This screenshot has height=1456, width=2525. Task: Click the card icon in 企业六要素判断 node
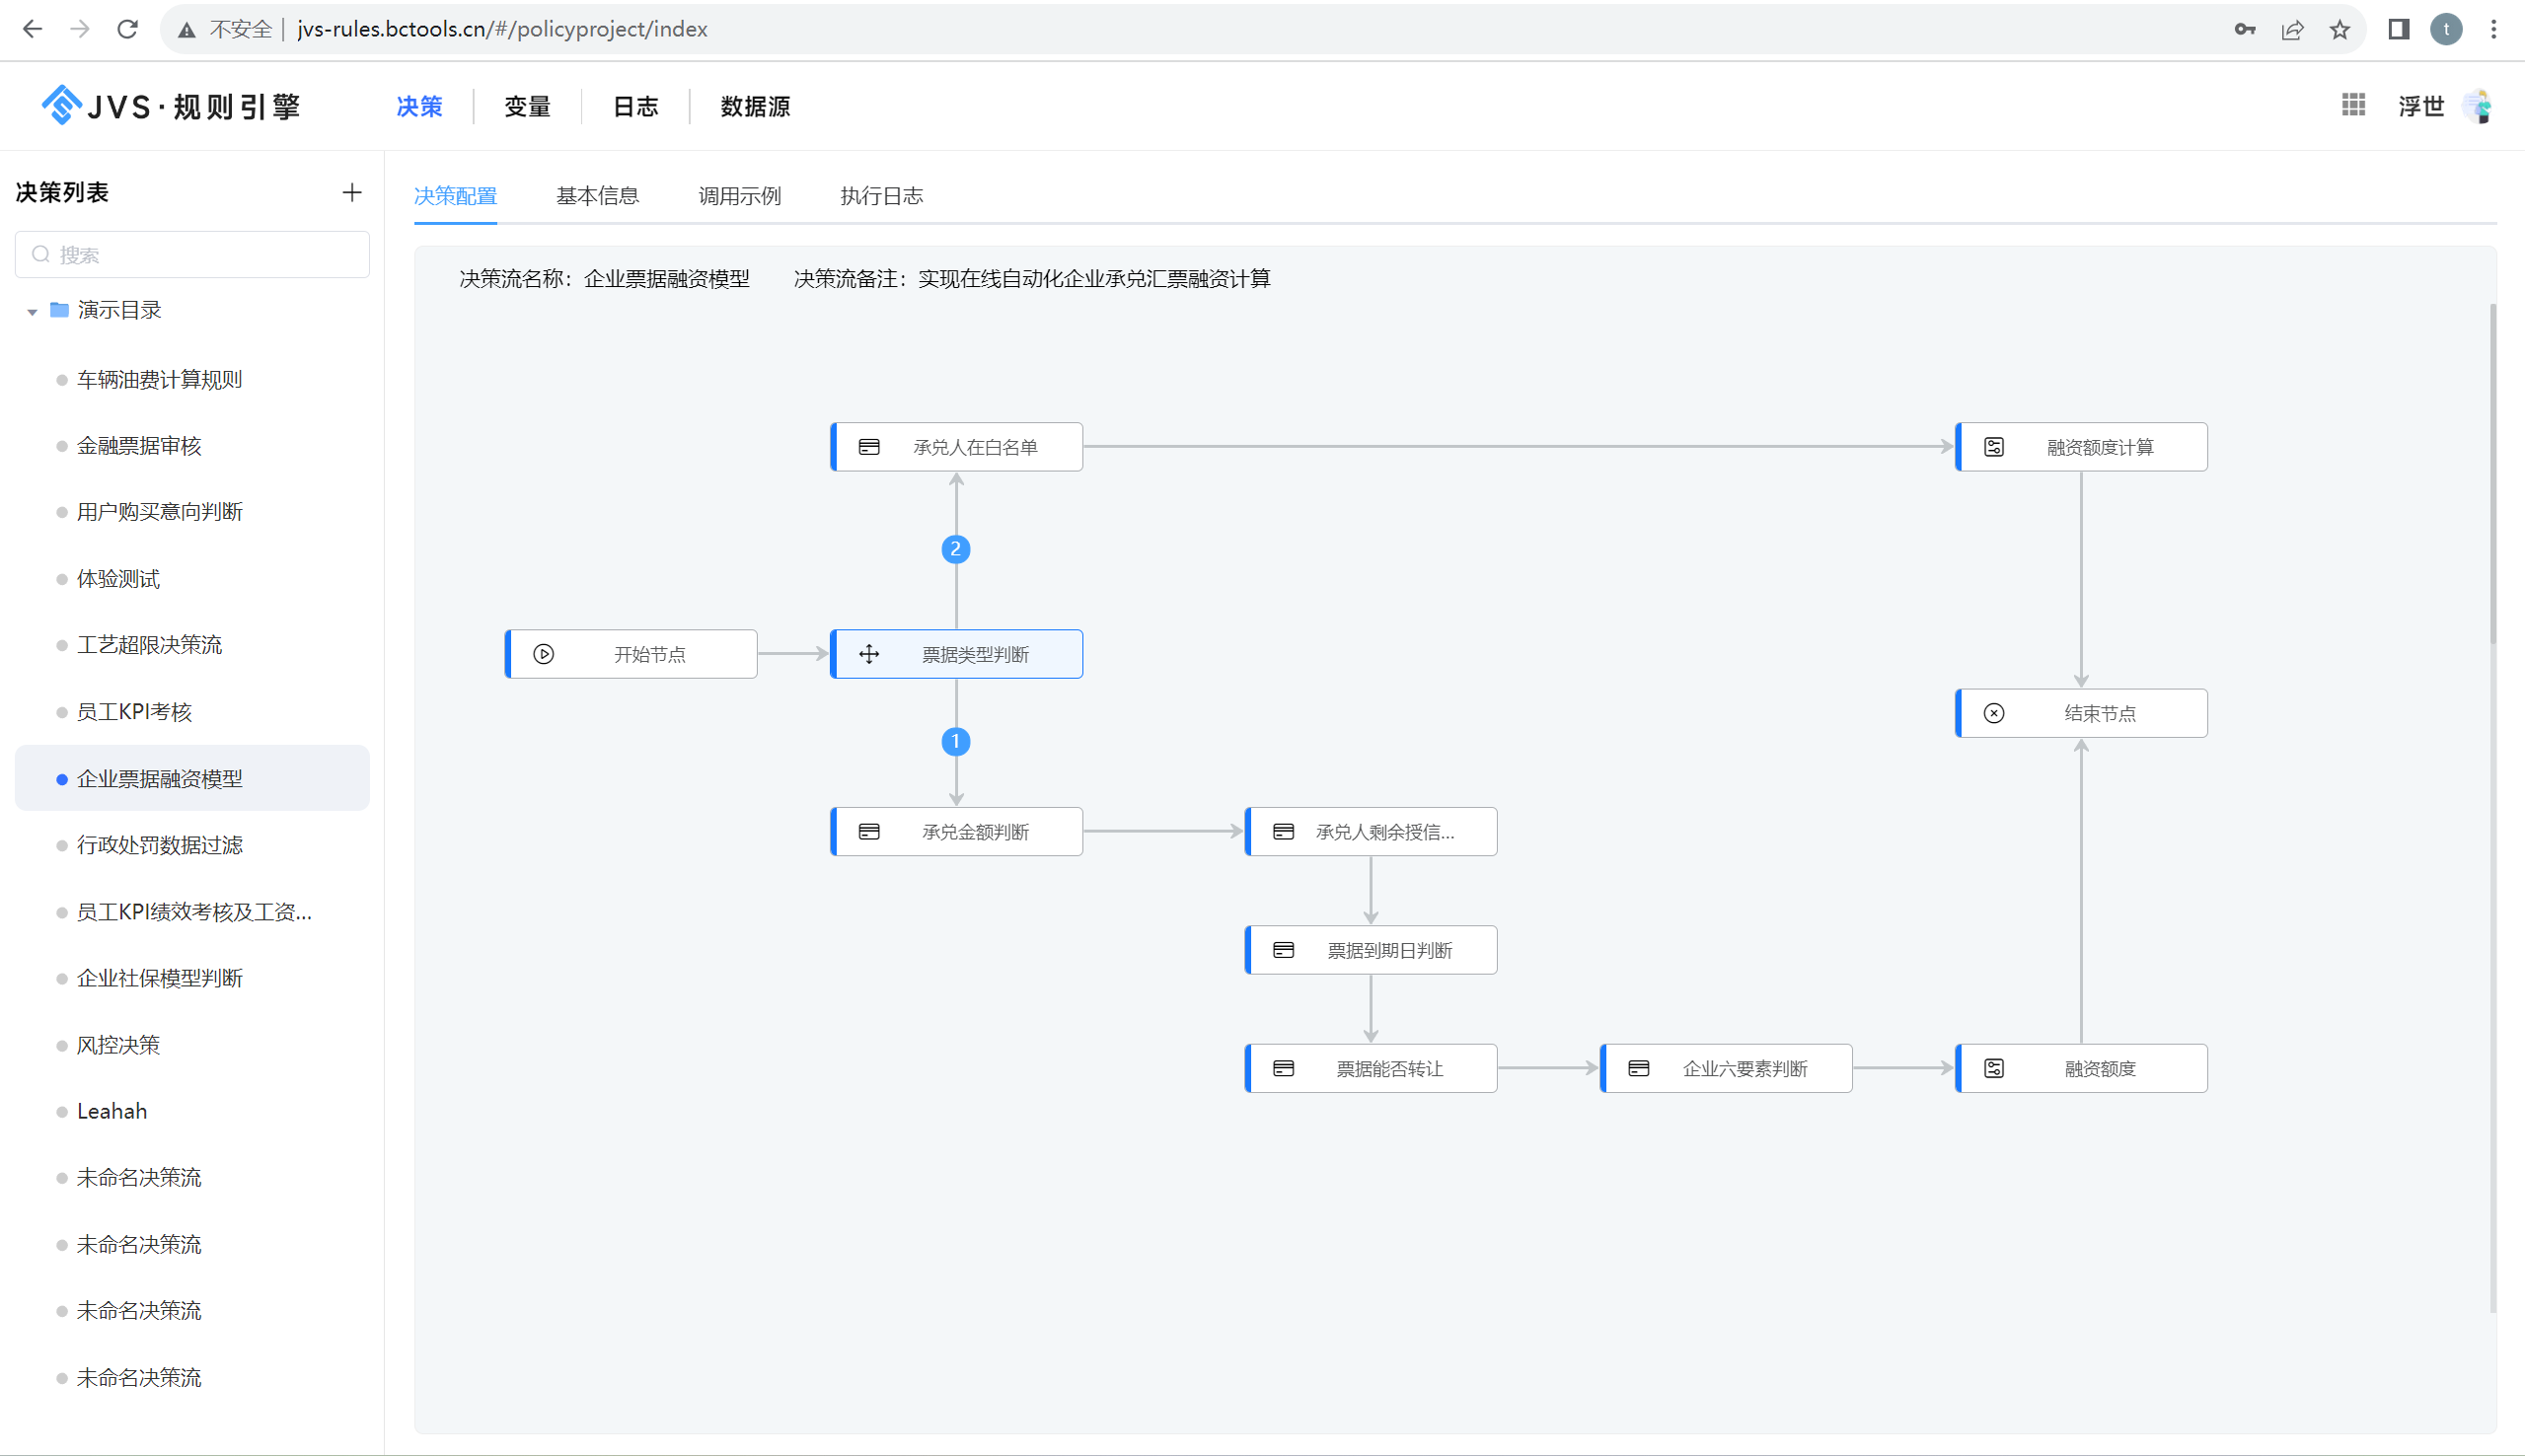1638,1068
